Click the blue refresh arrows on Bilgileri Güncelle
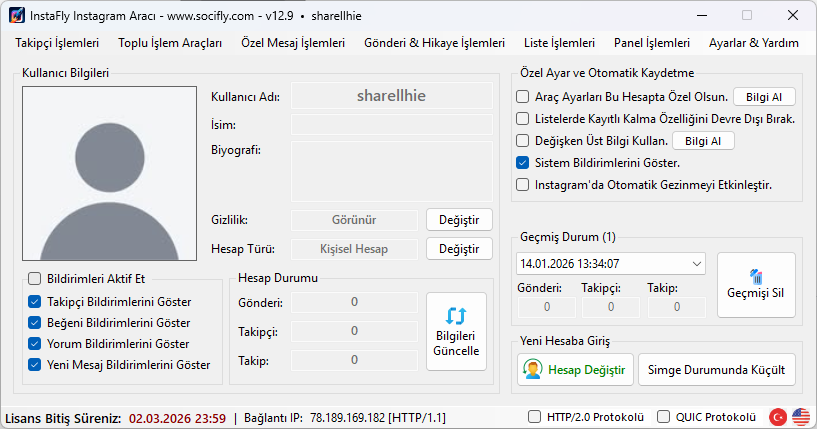817x429 pixels. tap(456, 316)
